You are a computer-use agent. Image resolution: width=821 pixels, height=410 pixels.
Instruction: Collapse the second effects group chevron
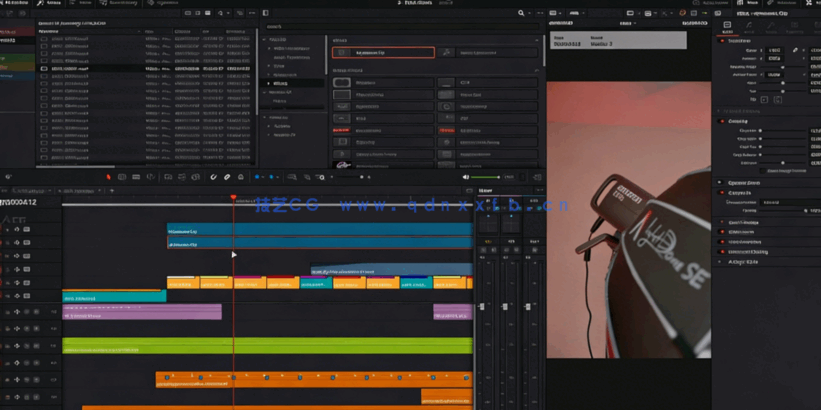click(537, 70)
